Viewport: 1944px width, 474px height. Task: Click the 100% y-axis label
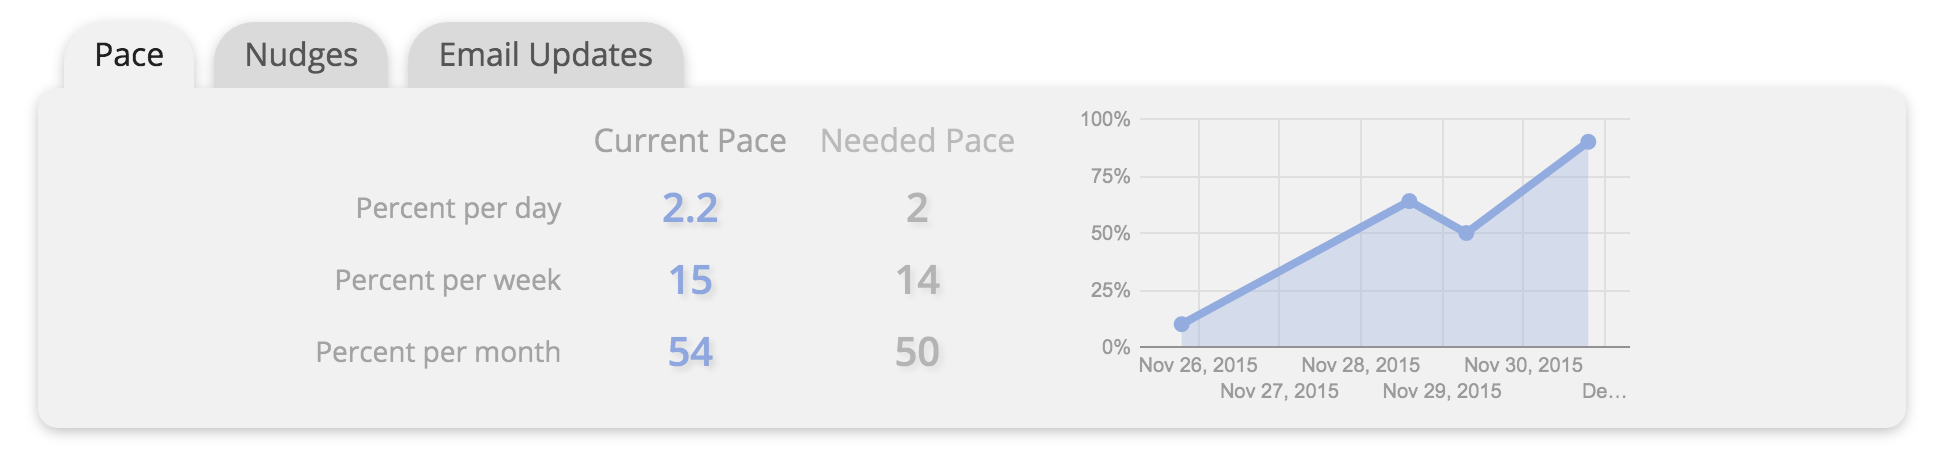[1105, 119]
